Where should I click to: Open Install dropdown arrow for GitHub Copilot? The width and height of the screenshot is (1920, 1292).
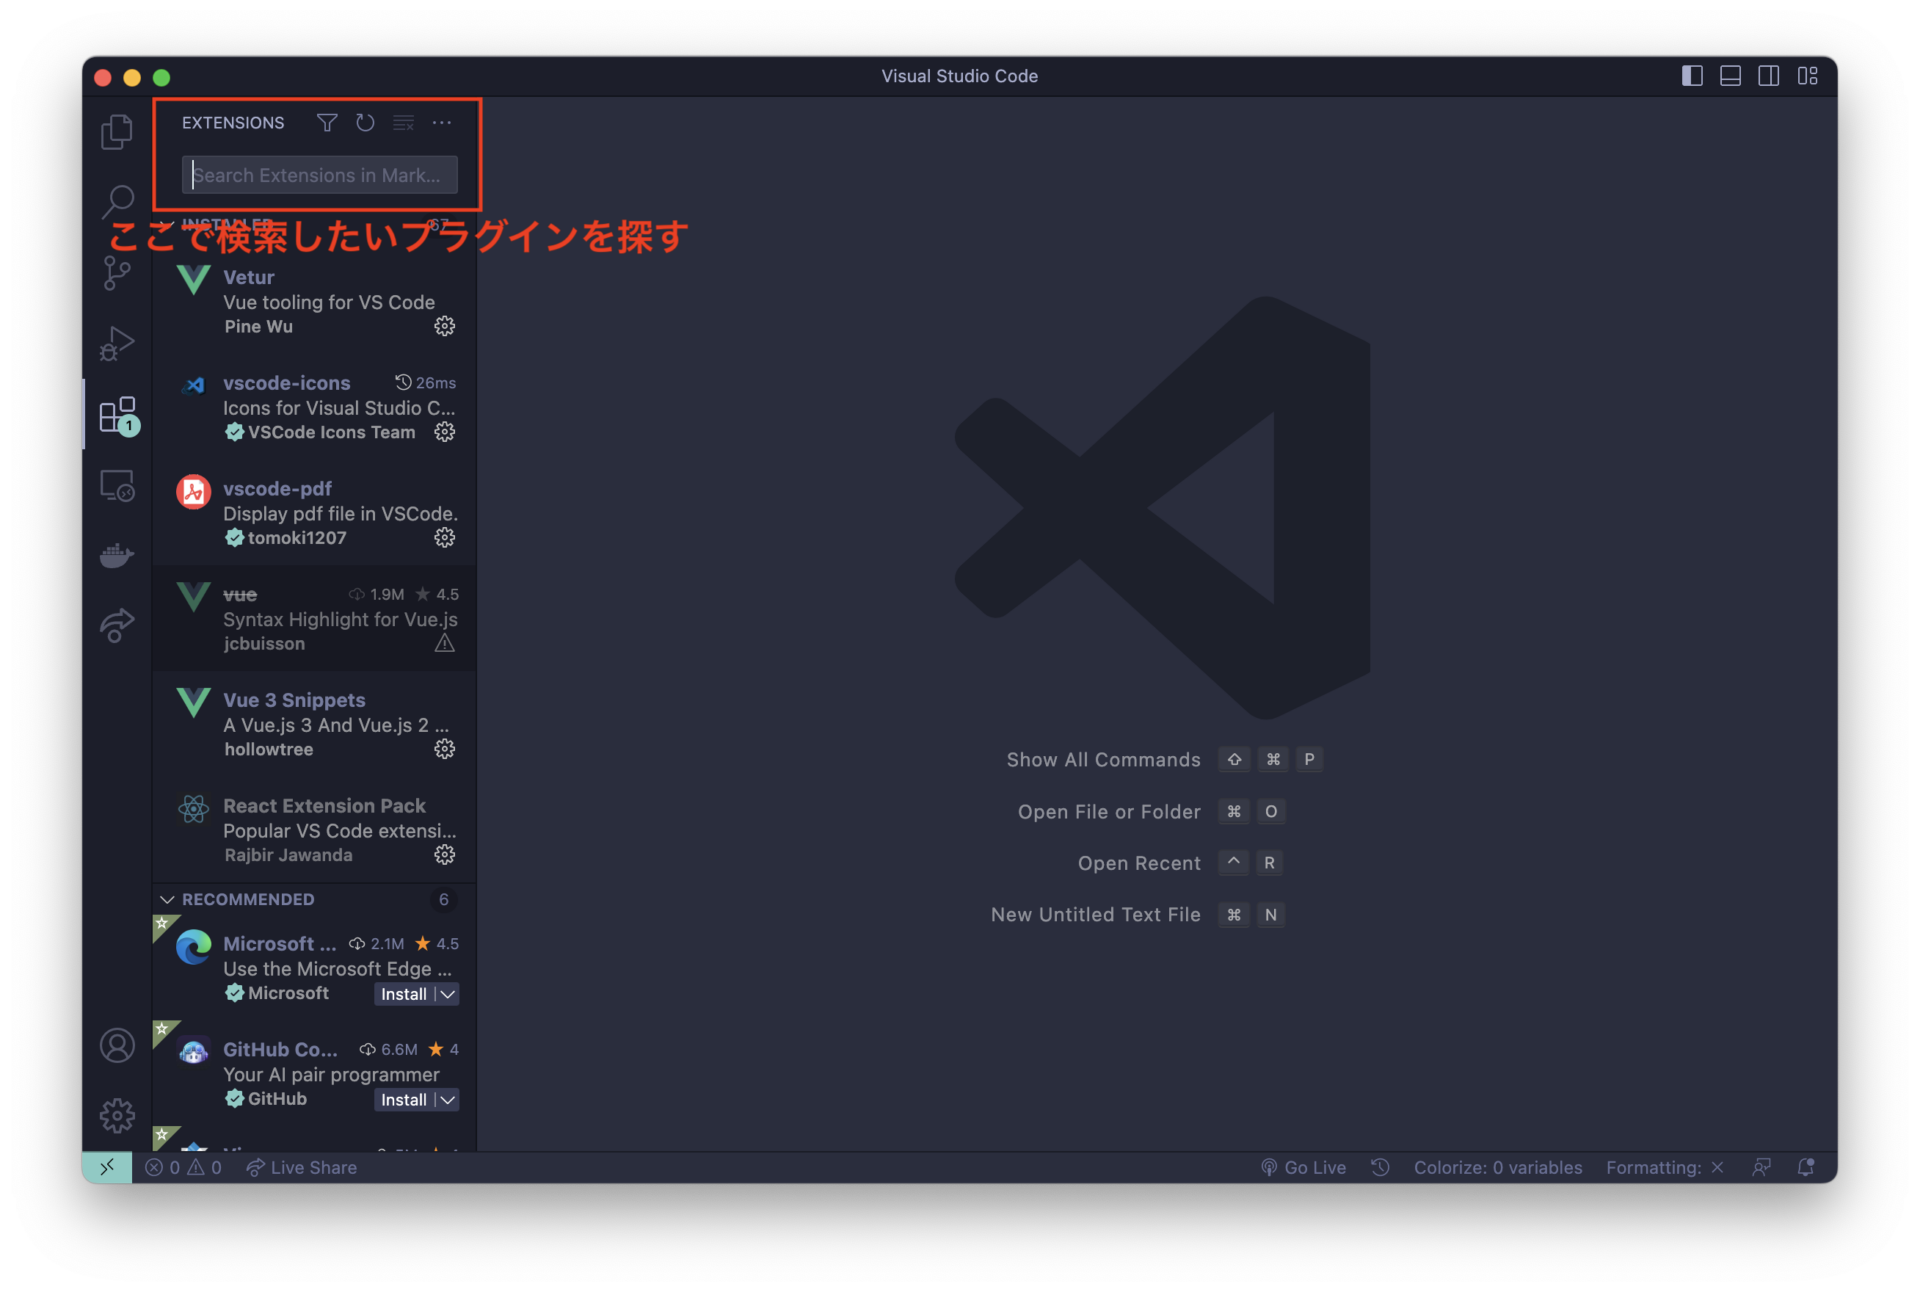pos(448,1100)
